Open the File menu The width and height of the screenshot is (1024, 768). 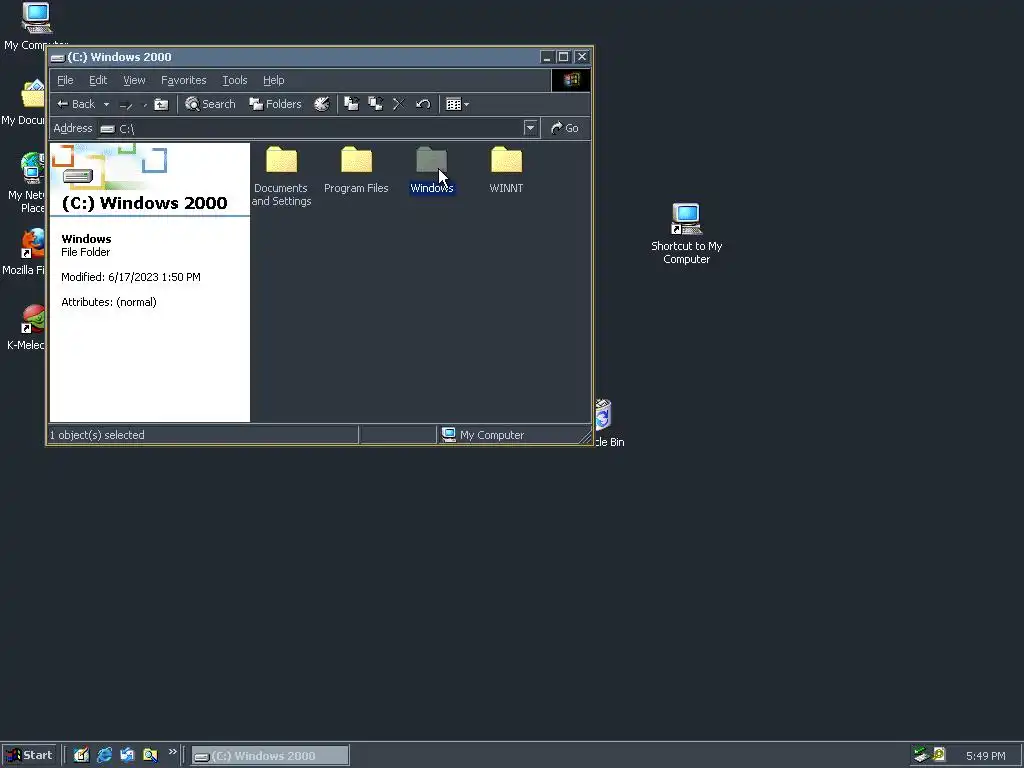click(65, 80)
